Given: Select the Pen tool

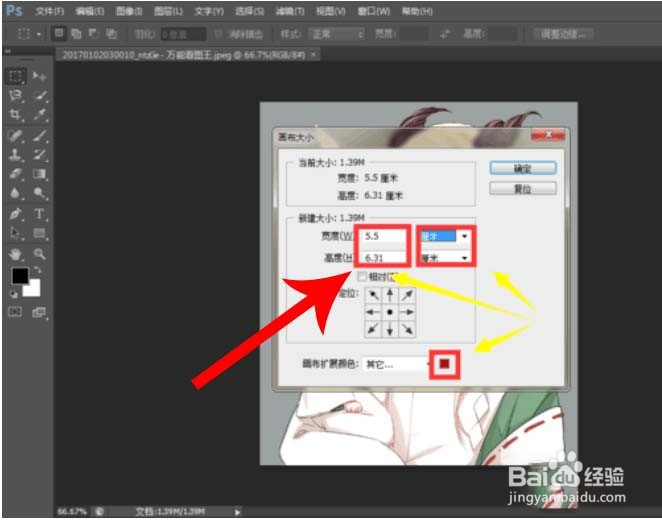Looking at the screenshot, I should click(16, 214).
